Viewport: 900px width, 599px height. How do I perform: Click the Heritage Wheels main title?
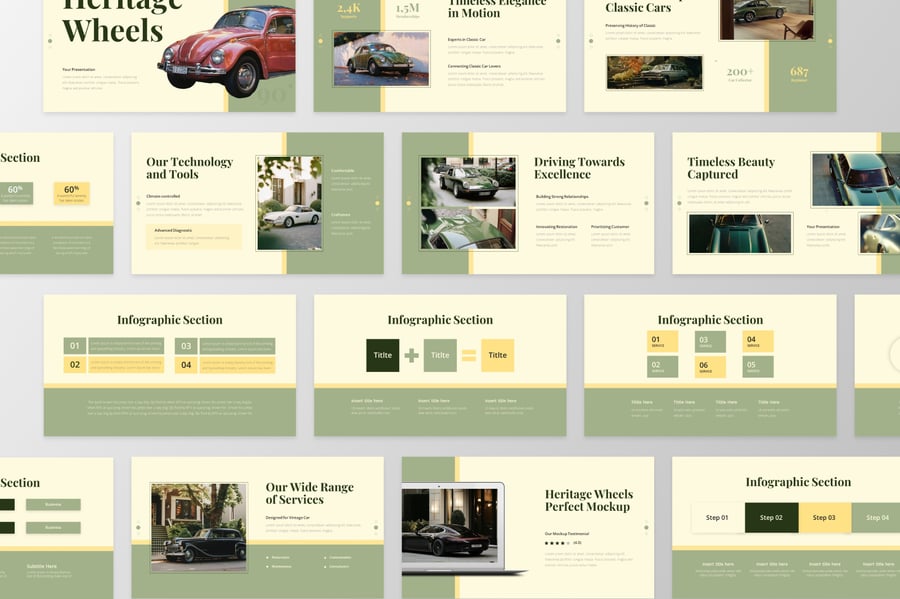(112, 22)
